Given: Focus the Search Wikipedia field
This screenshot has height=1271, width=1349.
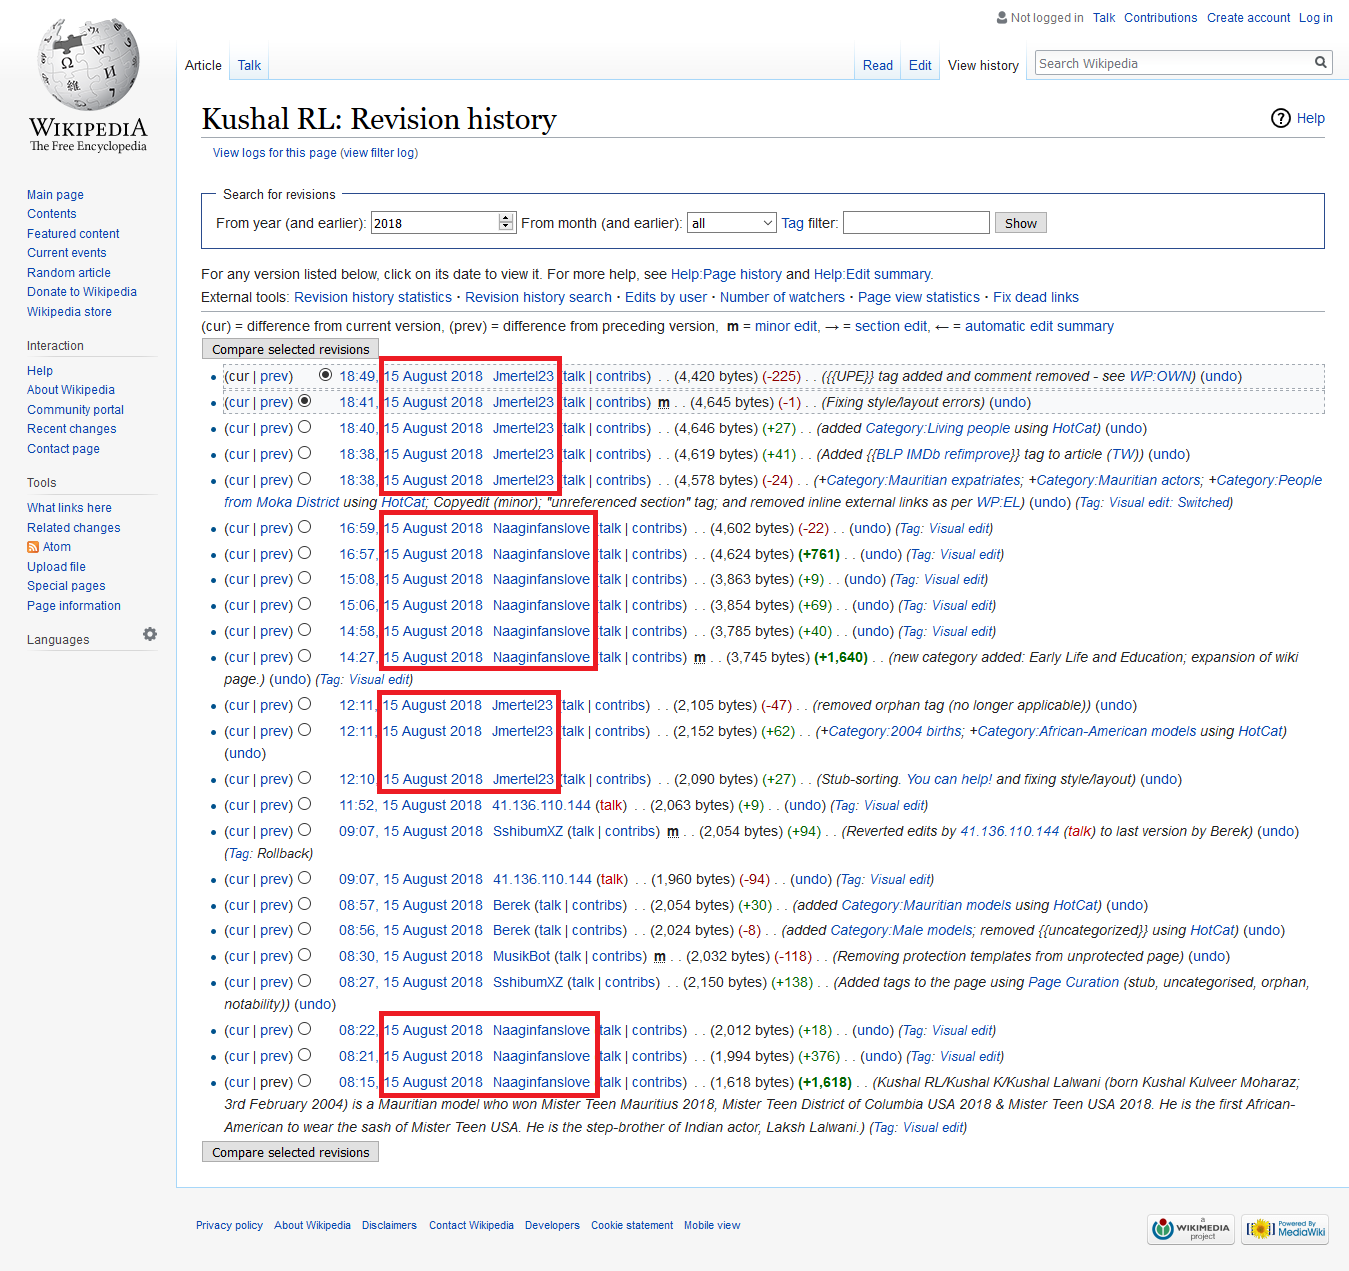Looking at the screenshot, I should 1174,63.
